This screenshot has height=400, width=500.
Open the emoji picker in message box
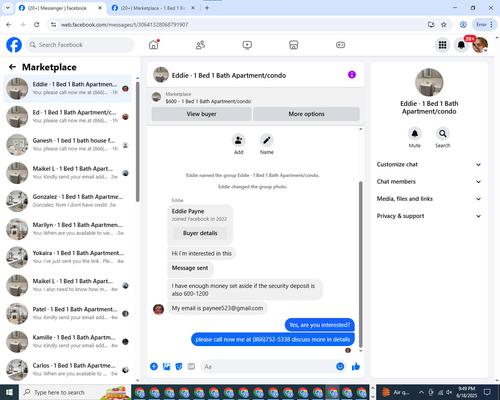point(340,367)
